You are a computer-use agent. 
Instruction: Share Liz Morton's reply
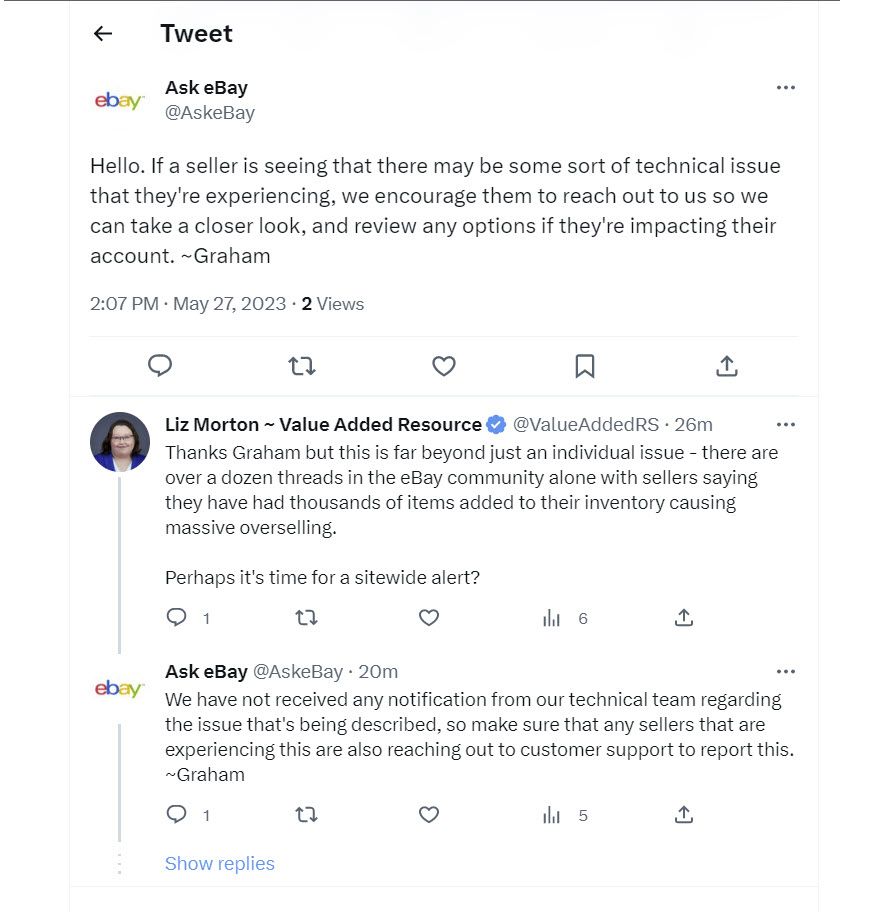pyautogui.click(x=684, y=617)
